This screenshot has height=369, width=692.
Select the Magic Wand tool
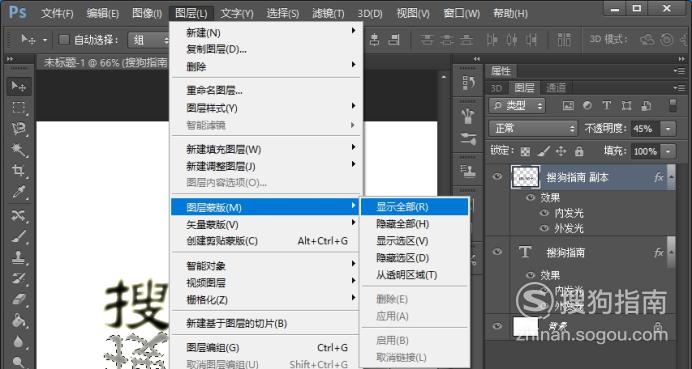(18, 150)
